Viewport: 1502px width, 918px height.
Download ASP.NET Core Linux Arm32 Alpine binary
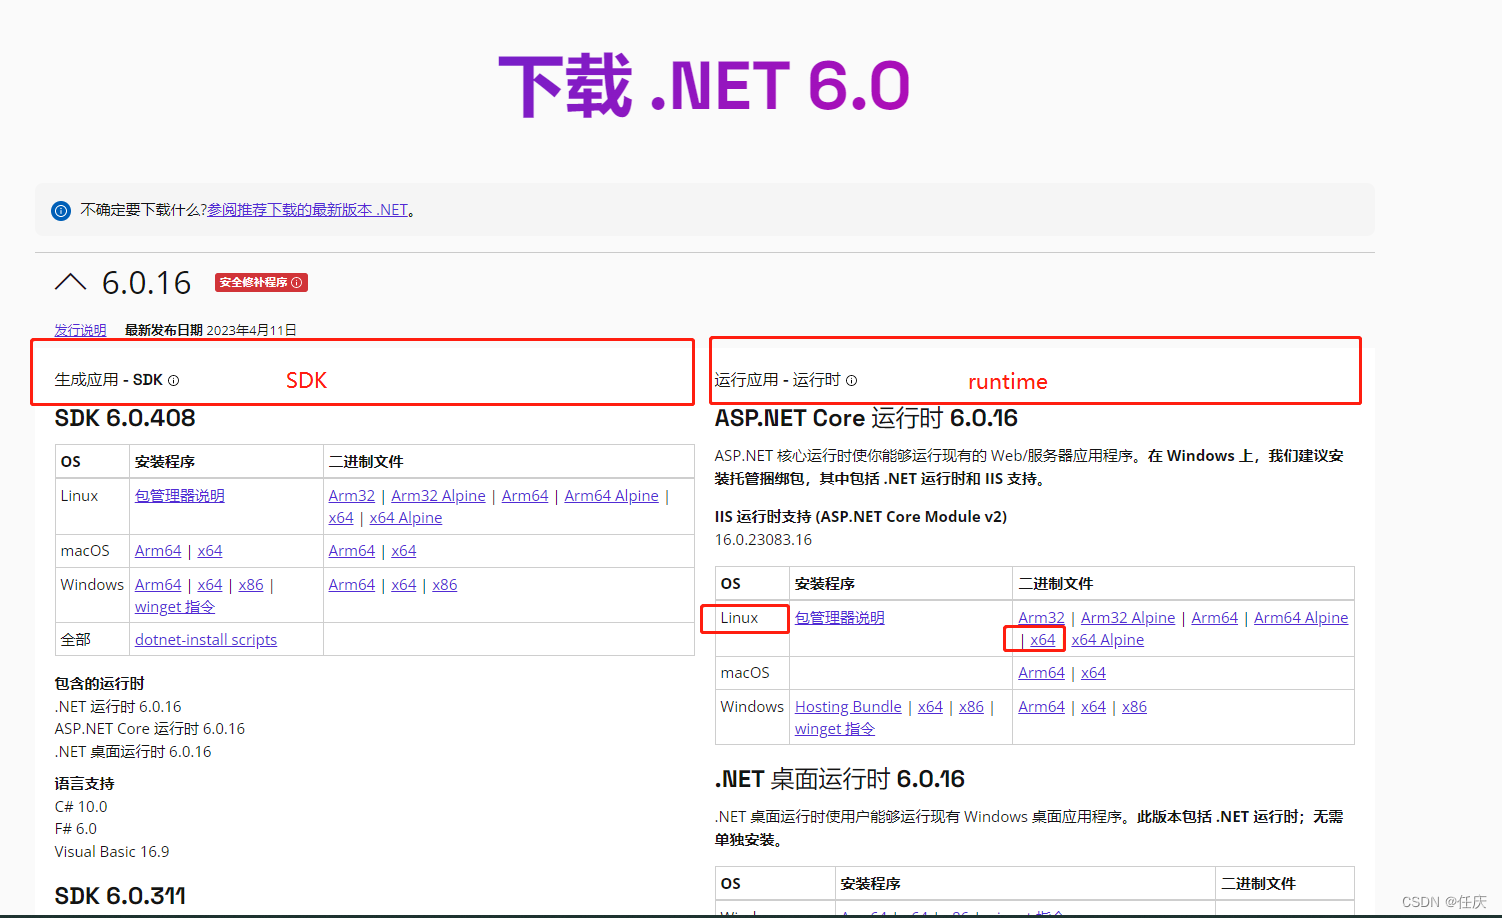tap(1128, 618)
